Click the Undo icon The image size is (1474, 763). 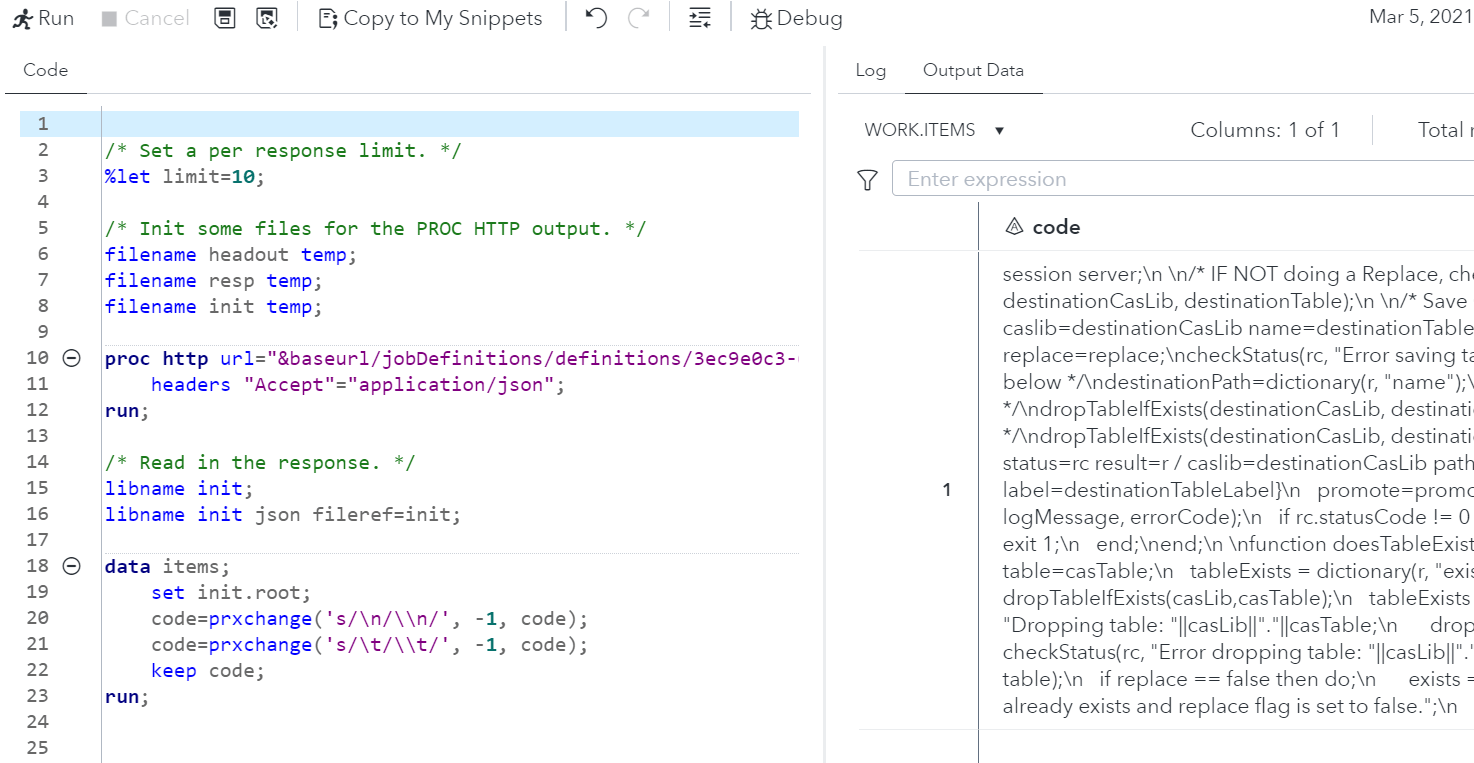pos(596,17)
